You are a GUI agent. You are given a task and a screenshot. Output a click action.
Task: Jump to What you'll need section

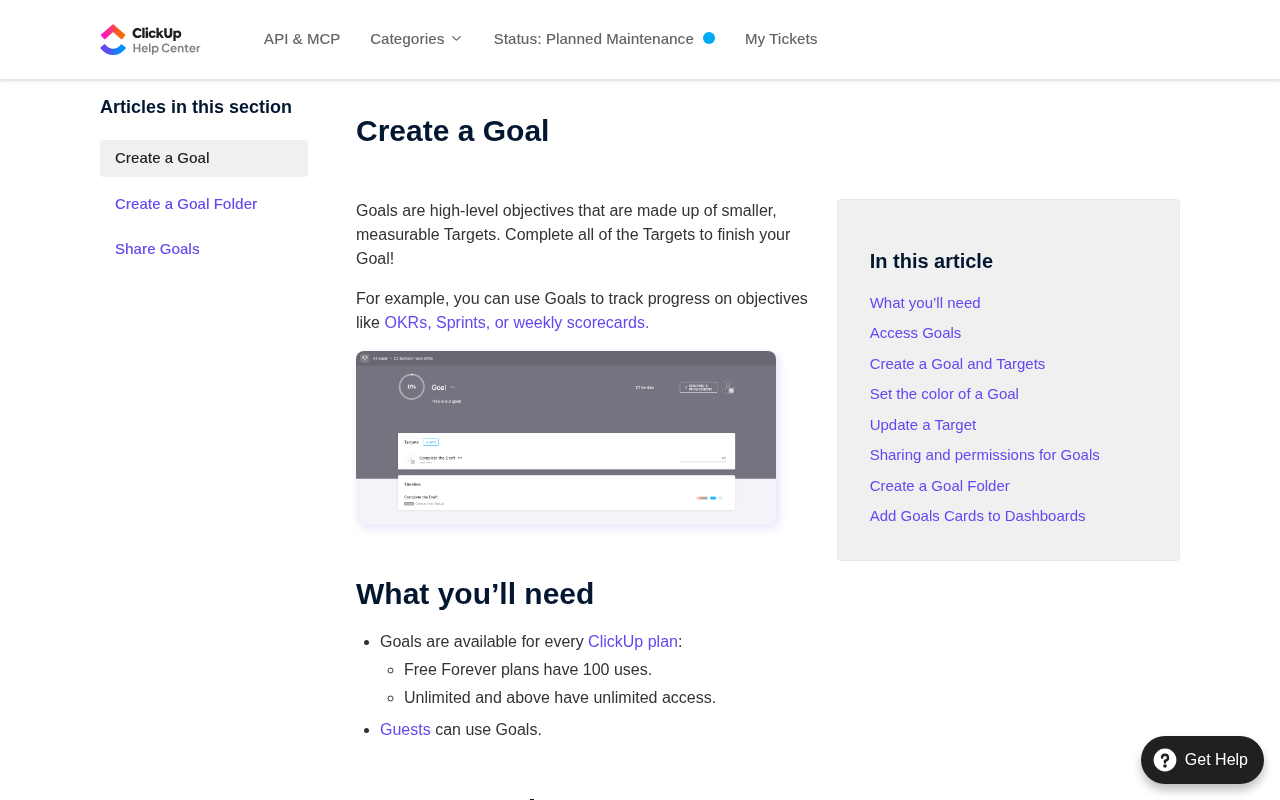pos(925,303)
